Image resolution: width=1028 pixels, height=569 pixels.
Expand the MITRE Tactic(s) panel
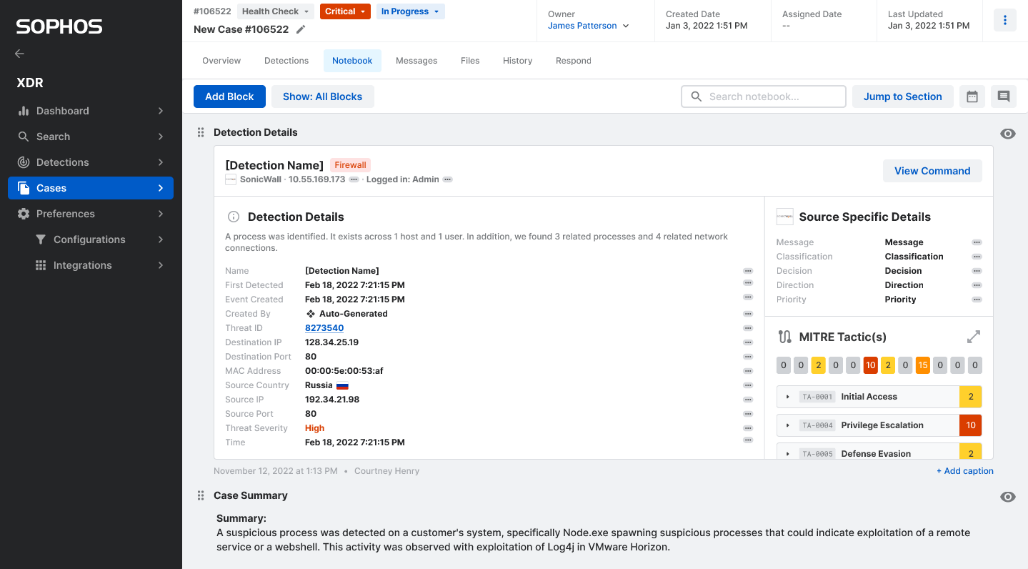click(x=974, y=337)
